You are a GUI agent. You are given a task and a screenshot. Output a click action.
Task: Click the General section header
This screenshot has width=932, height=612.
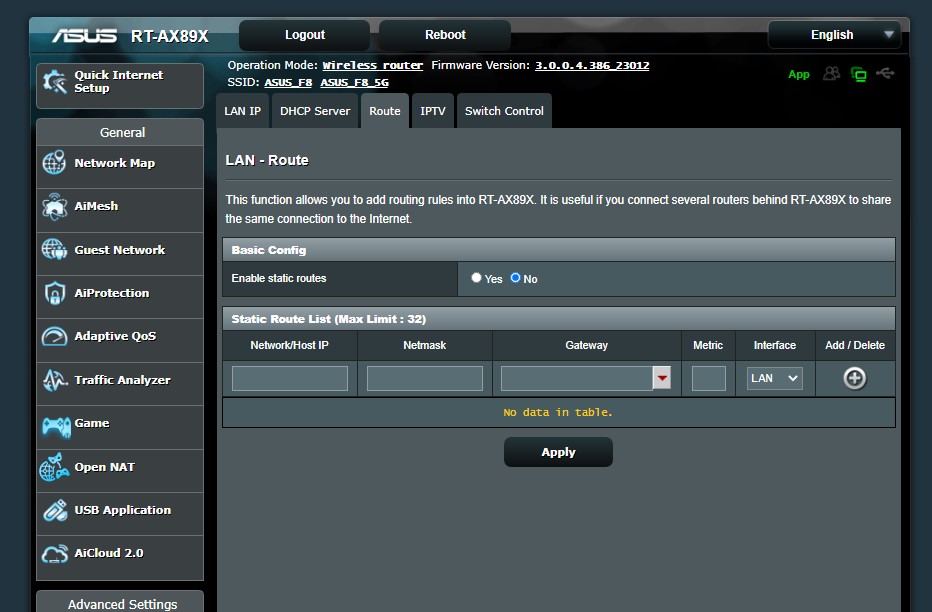122,133
